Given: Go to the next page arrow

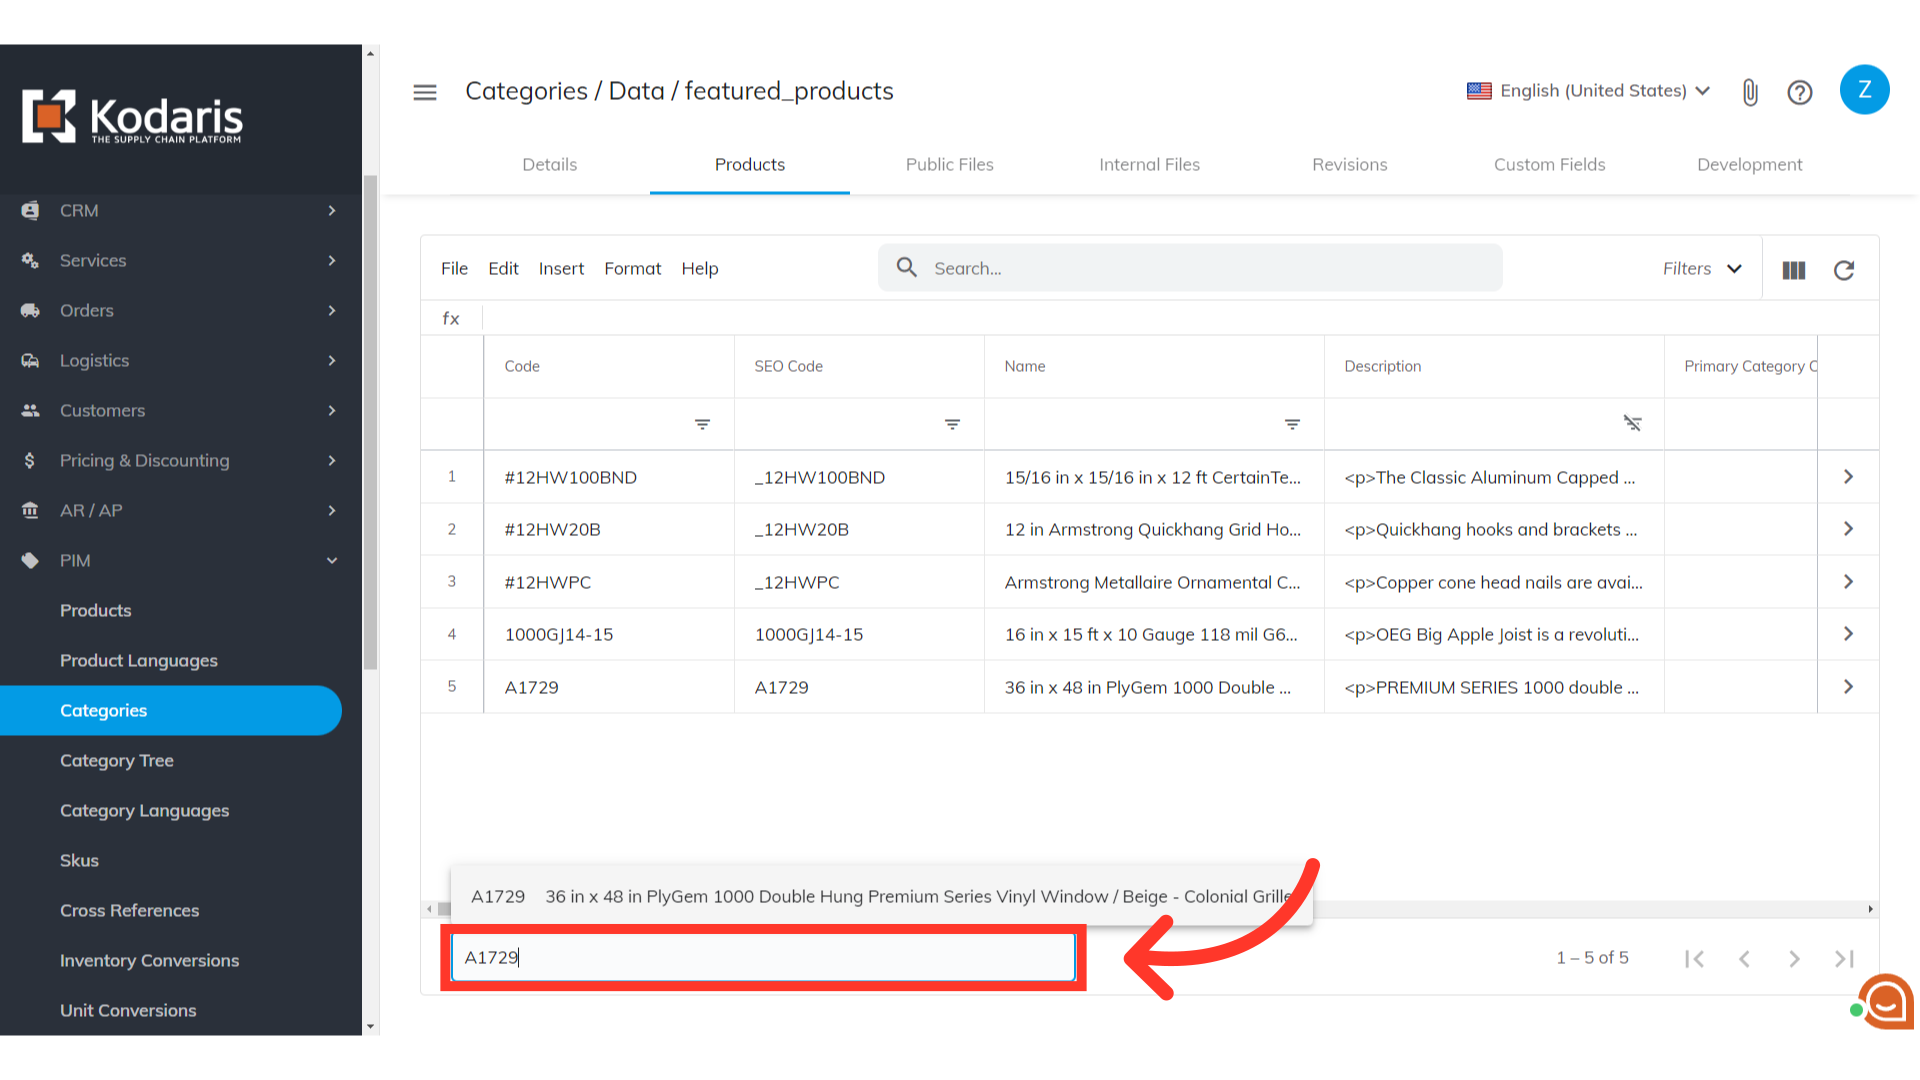Looking at the screenshot, I should click(x=1794, y=959).
